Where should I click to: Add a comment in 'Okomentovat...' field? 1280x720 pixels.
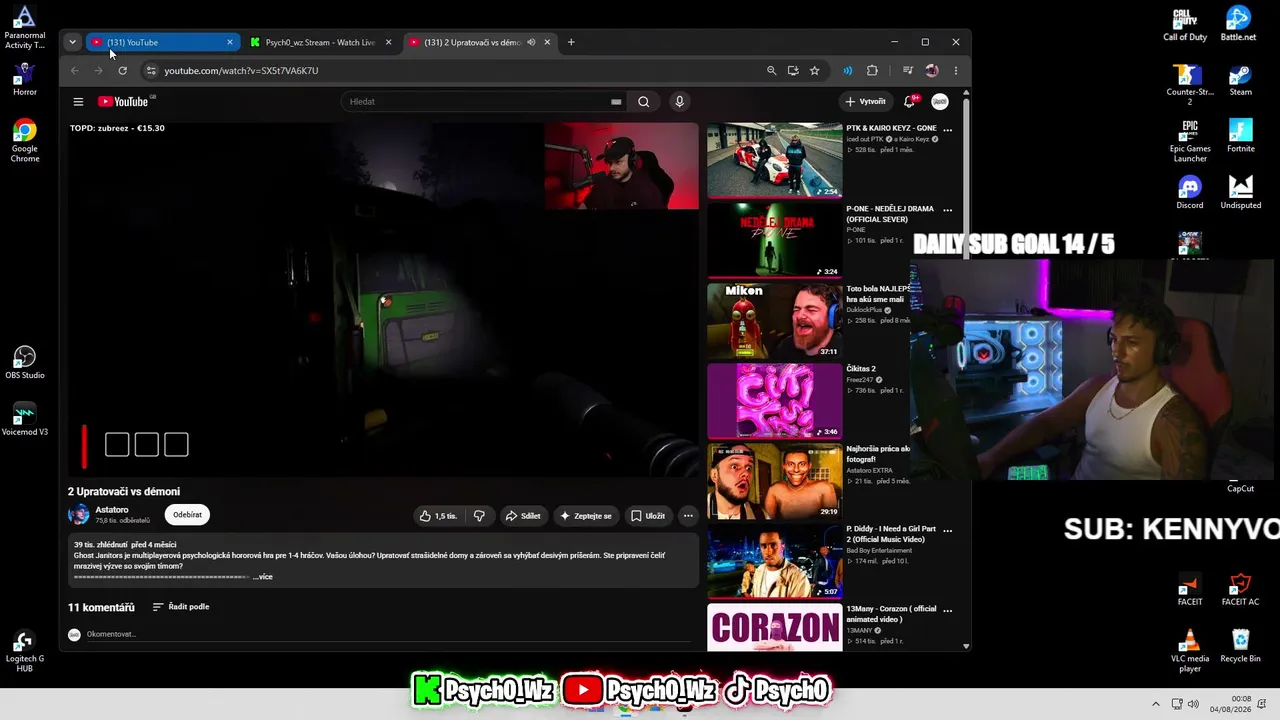[388, 634]
